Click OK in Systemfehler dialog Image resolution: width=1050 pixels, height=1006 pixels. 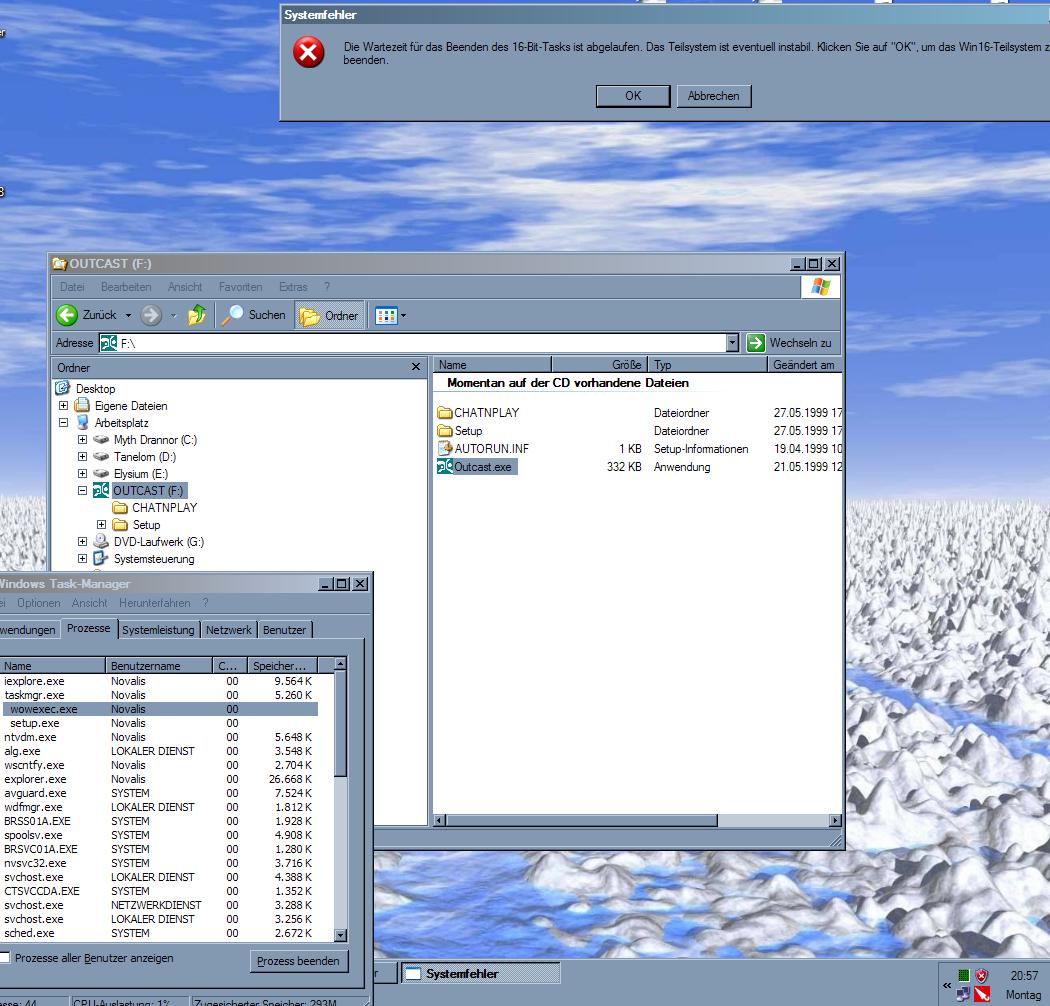(x=633, y=96)
